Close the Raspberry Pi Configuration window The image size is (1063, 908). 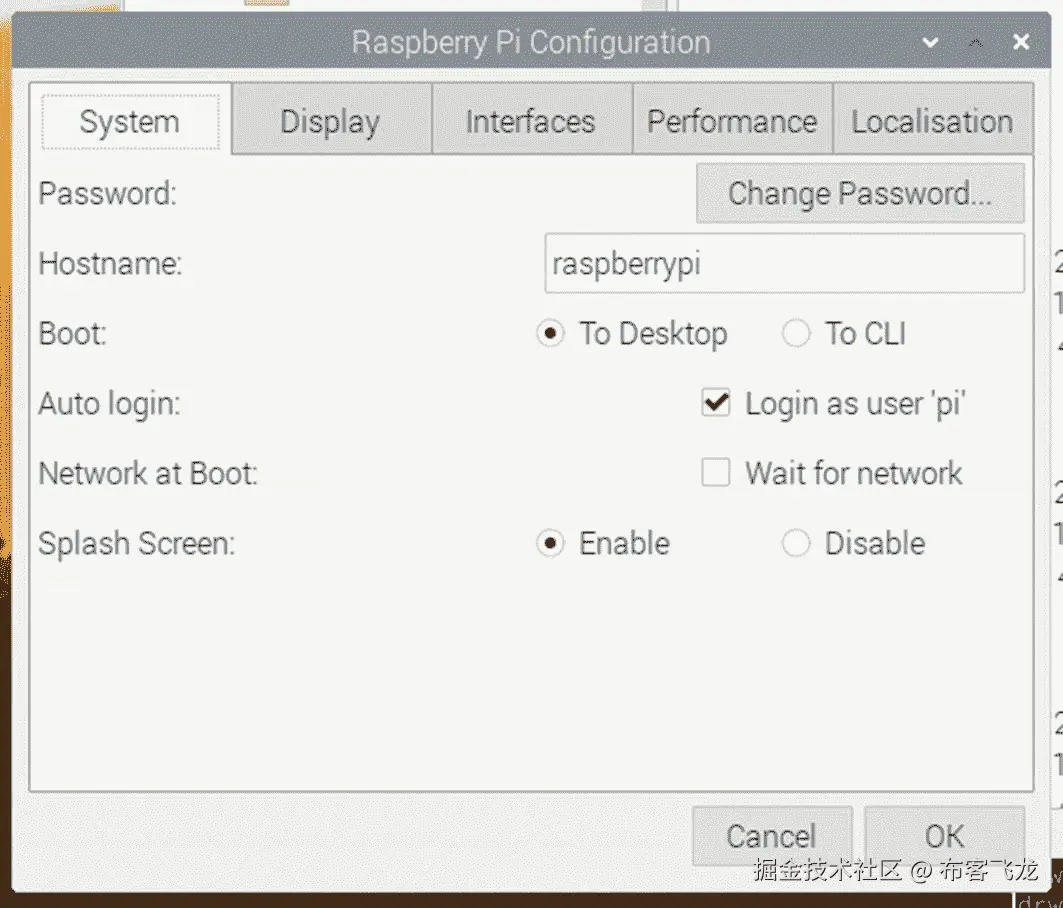1021,43
